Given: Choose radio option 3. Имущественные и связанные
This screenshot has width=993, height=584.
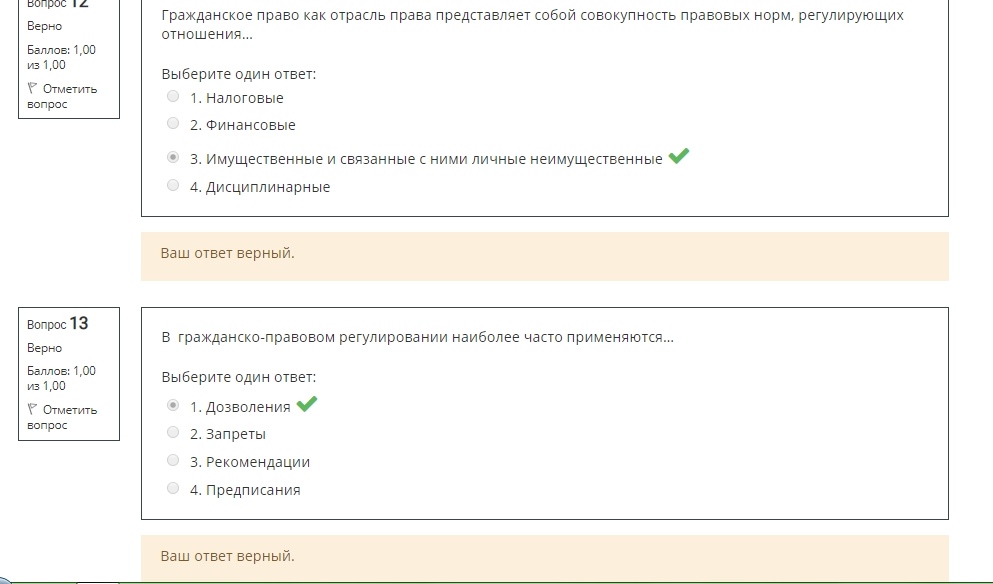Looking at the screenshot, I should pyautogui.click(x=173, y=157).
